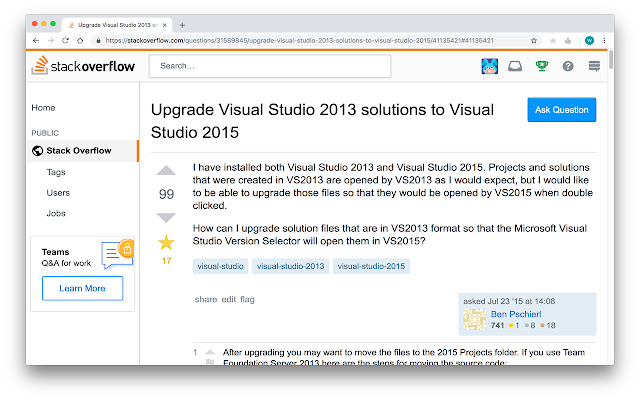Select Stack Overflow in sidebar

(x=83, y=151)
